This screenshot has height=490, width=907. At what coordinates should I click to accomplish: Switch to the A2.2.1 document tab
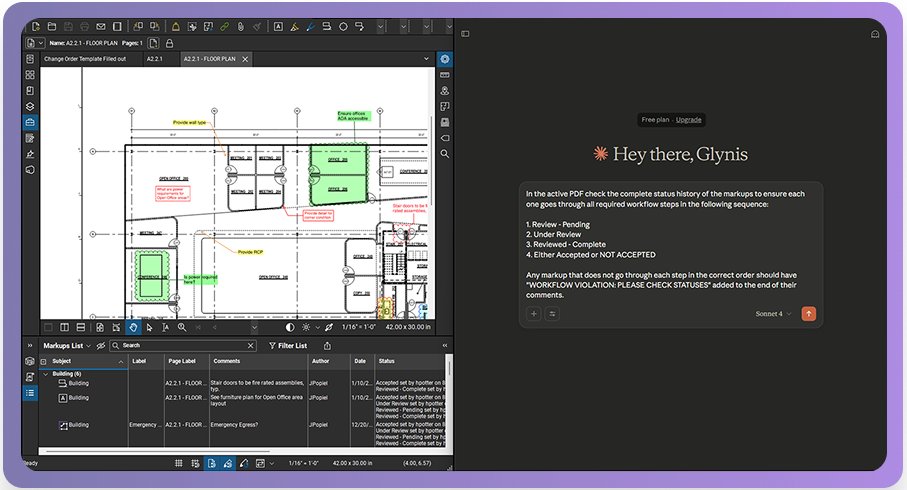[x=156, y=59]
